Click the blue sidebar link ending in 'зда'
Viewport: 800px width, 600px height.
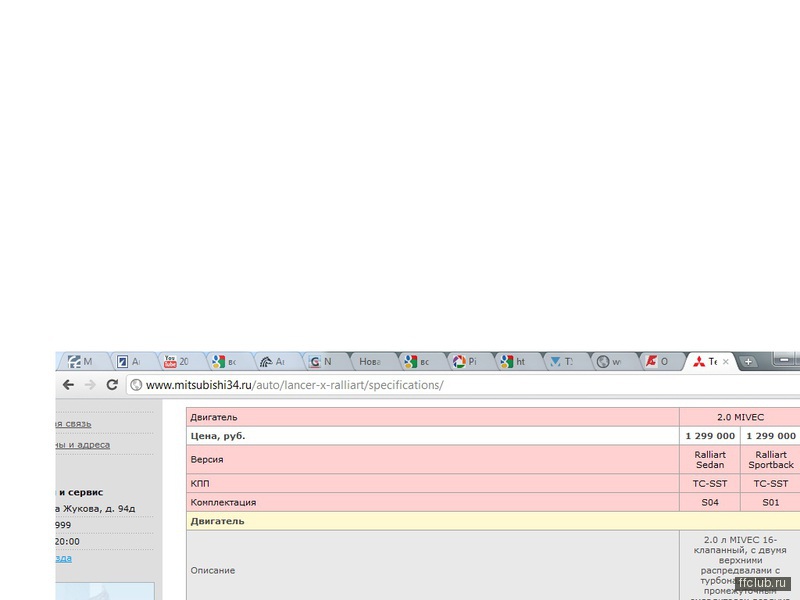coord(64,558)
